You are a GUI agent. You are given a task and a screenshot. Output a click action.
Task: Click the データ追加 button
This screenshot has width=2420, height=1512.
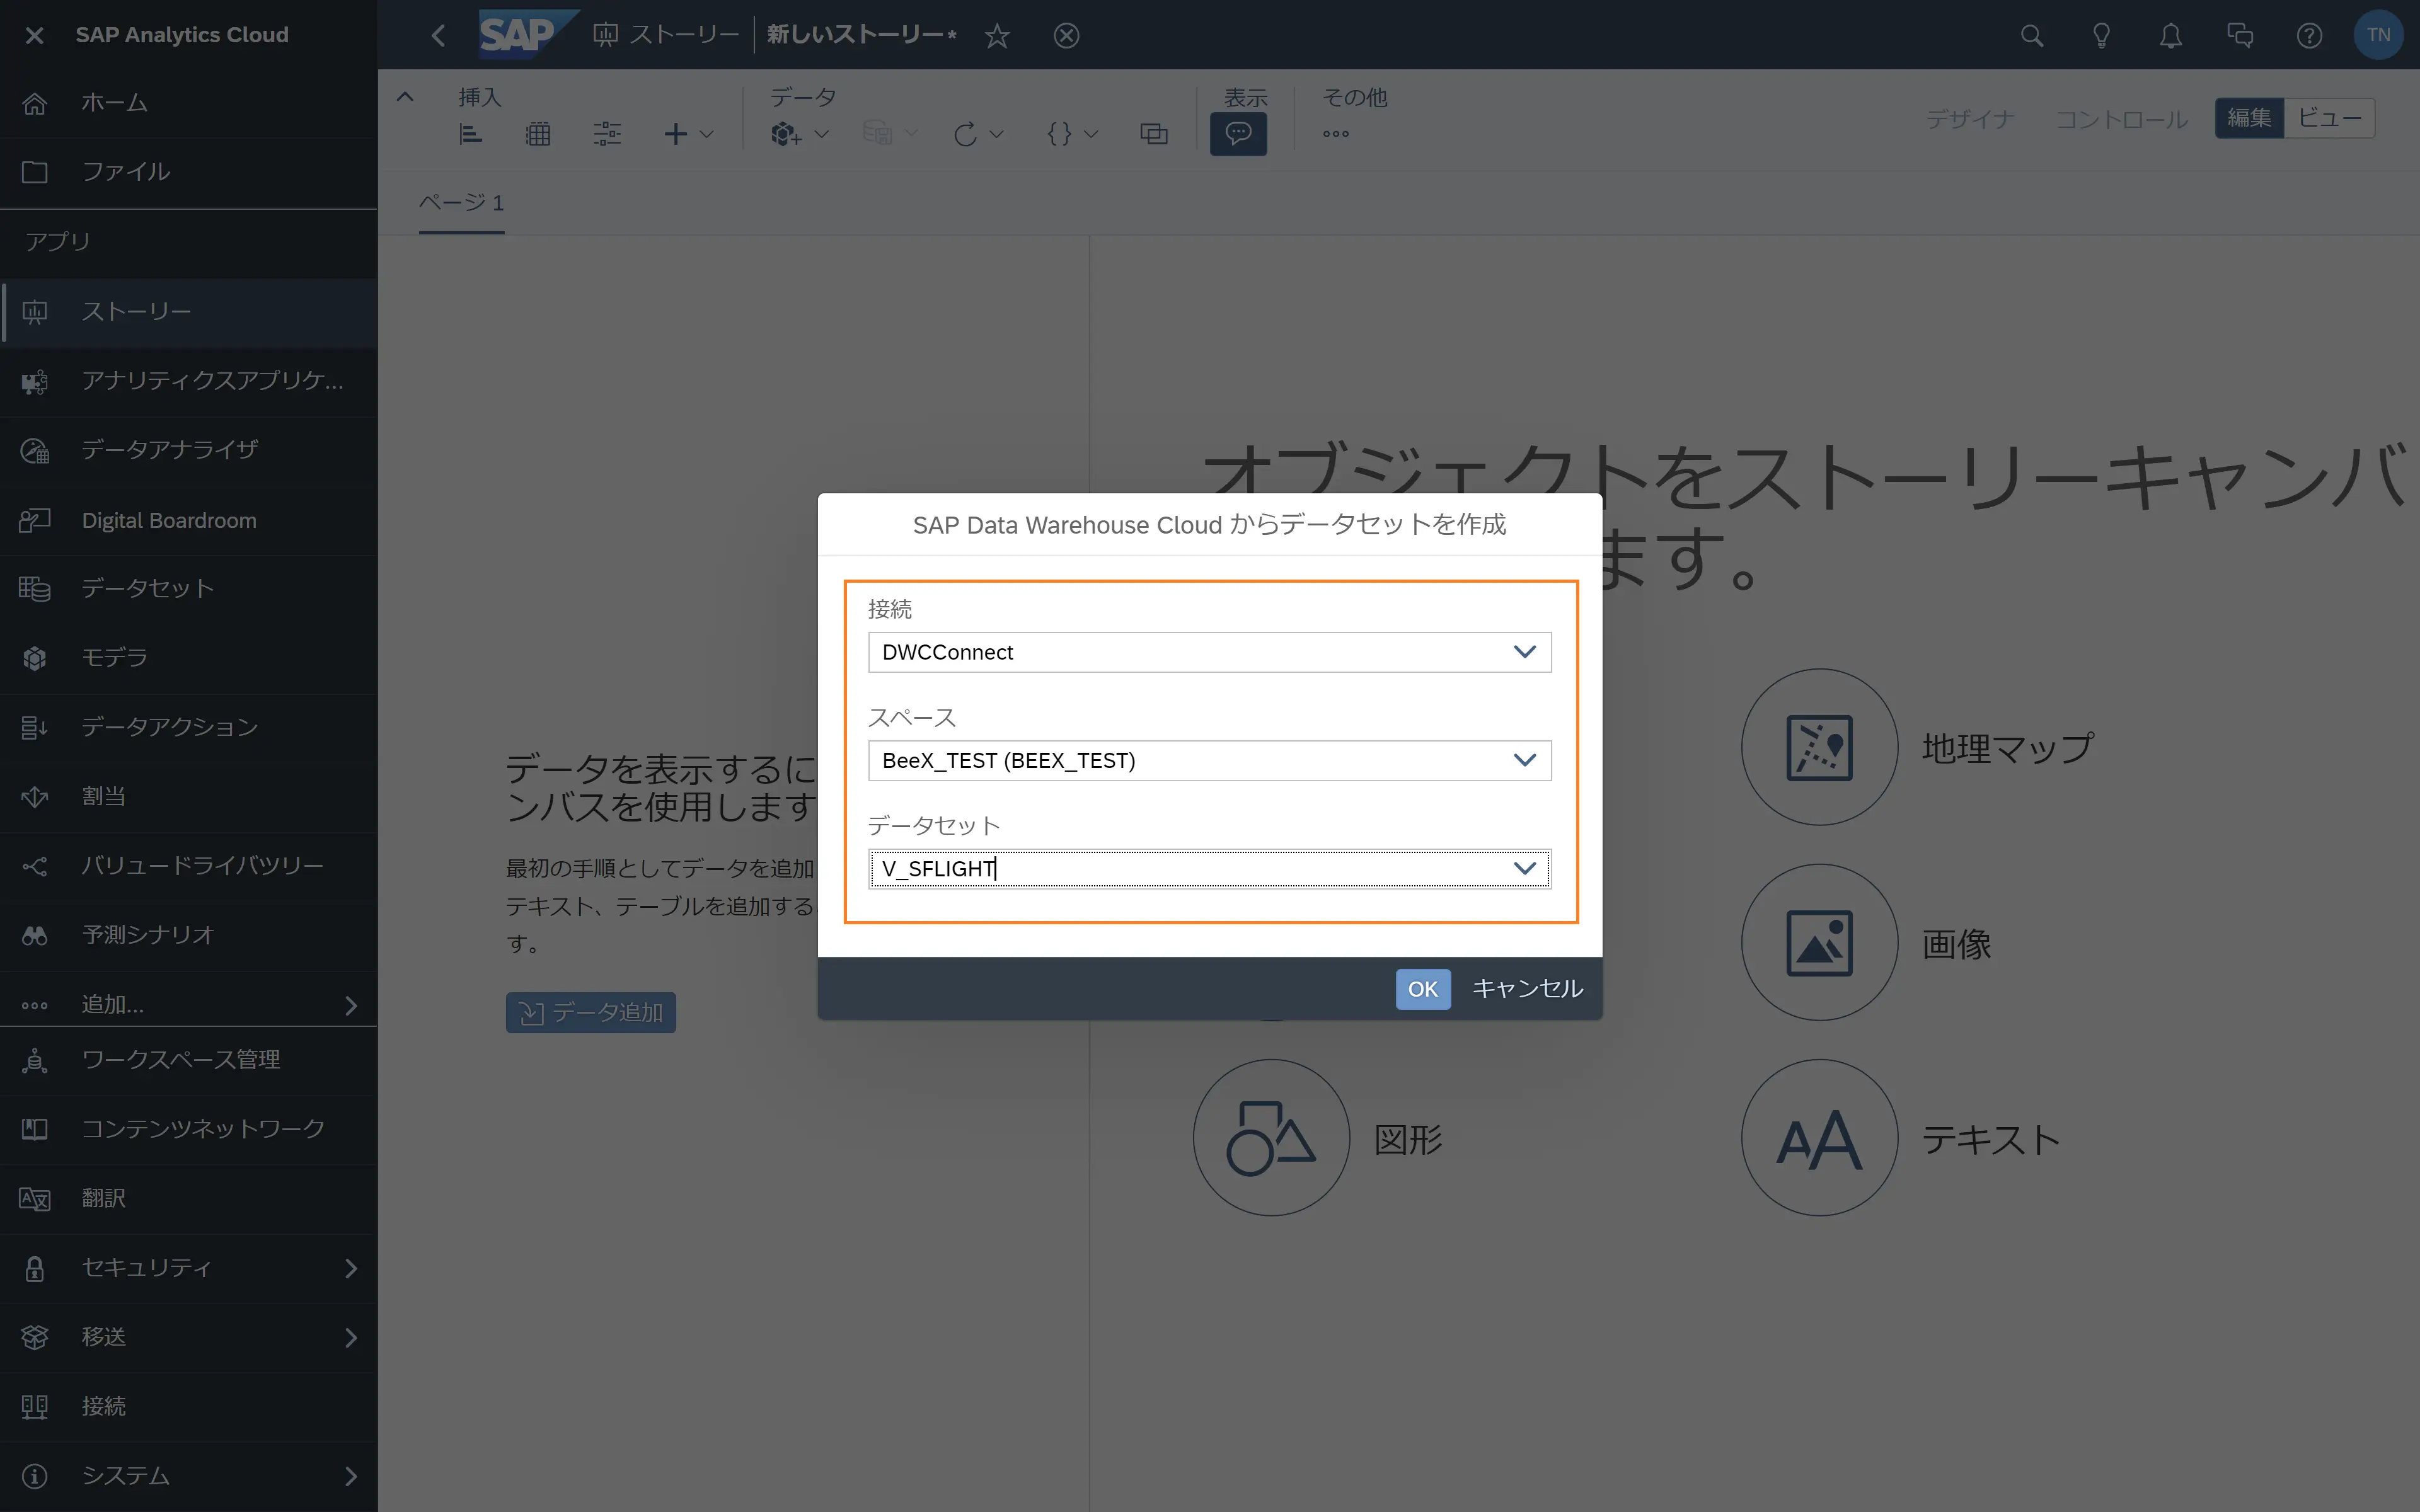click(x=590, y=1013)
